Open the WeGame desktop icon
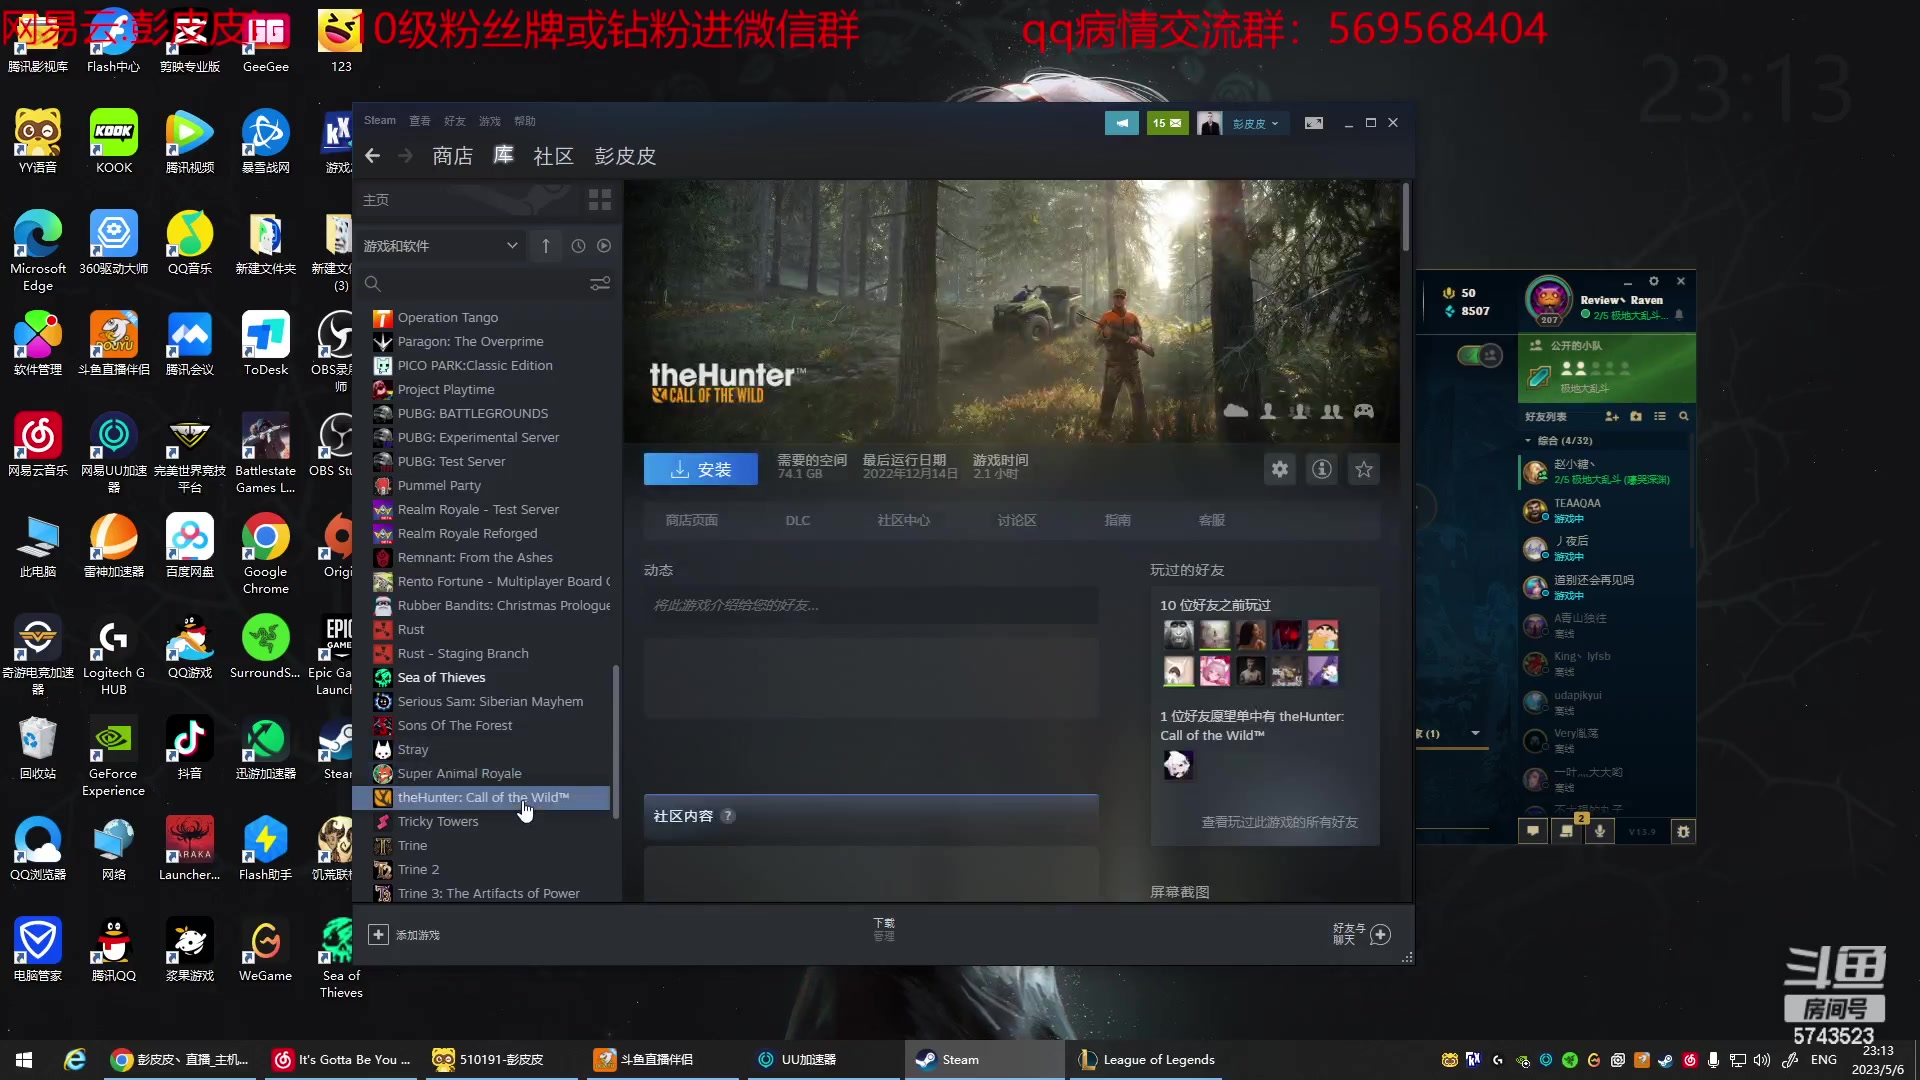1920x1080 pixels. pos(265,950)
